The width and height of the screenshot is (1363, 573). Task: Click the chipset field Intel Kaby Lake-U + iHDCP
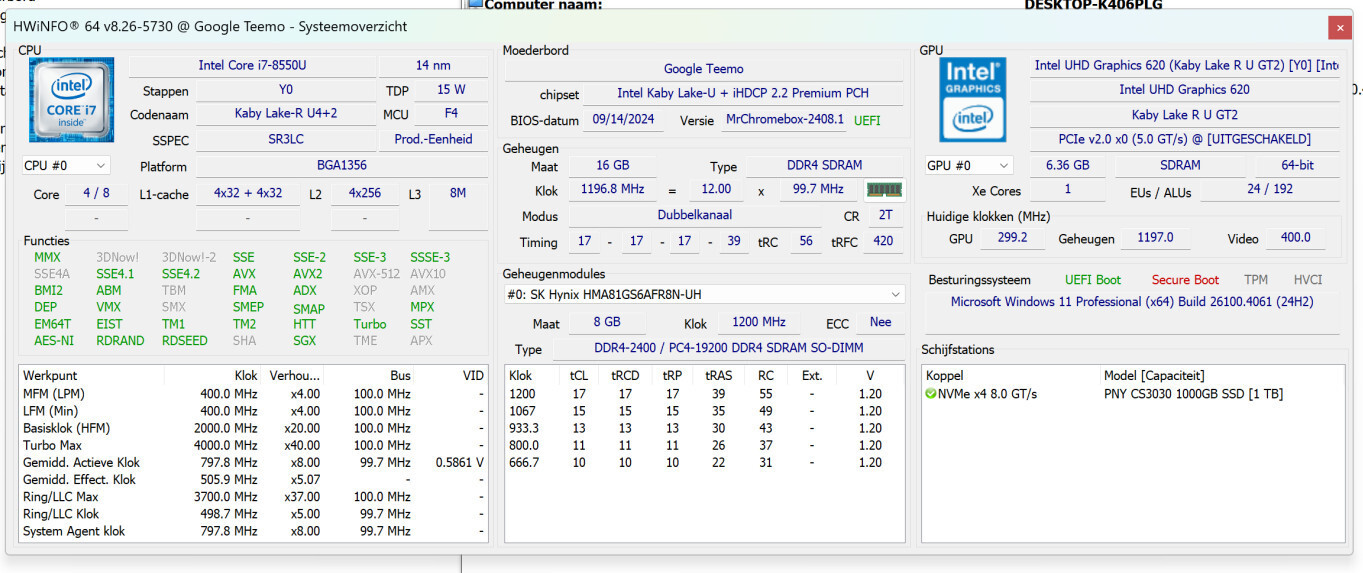click(743, 94)
